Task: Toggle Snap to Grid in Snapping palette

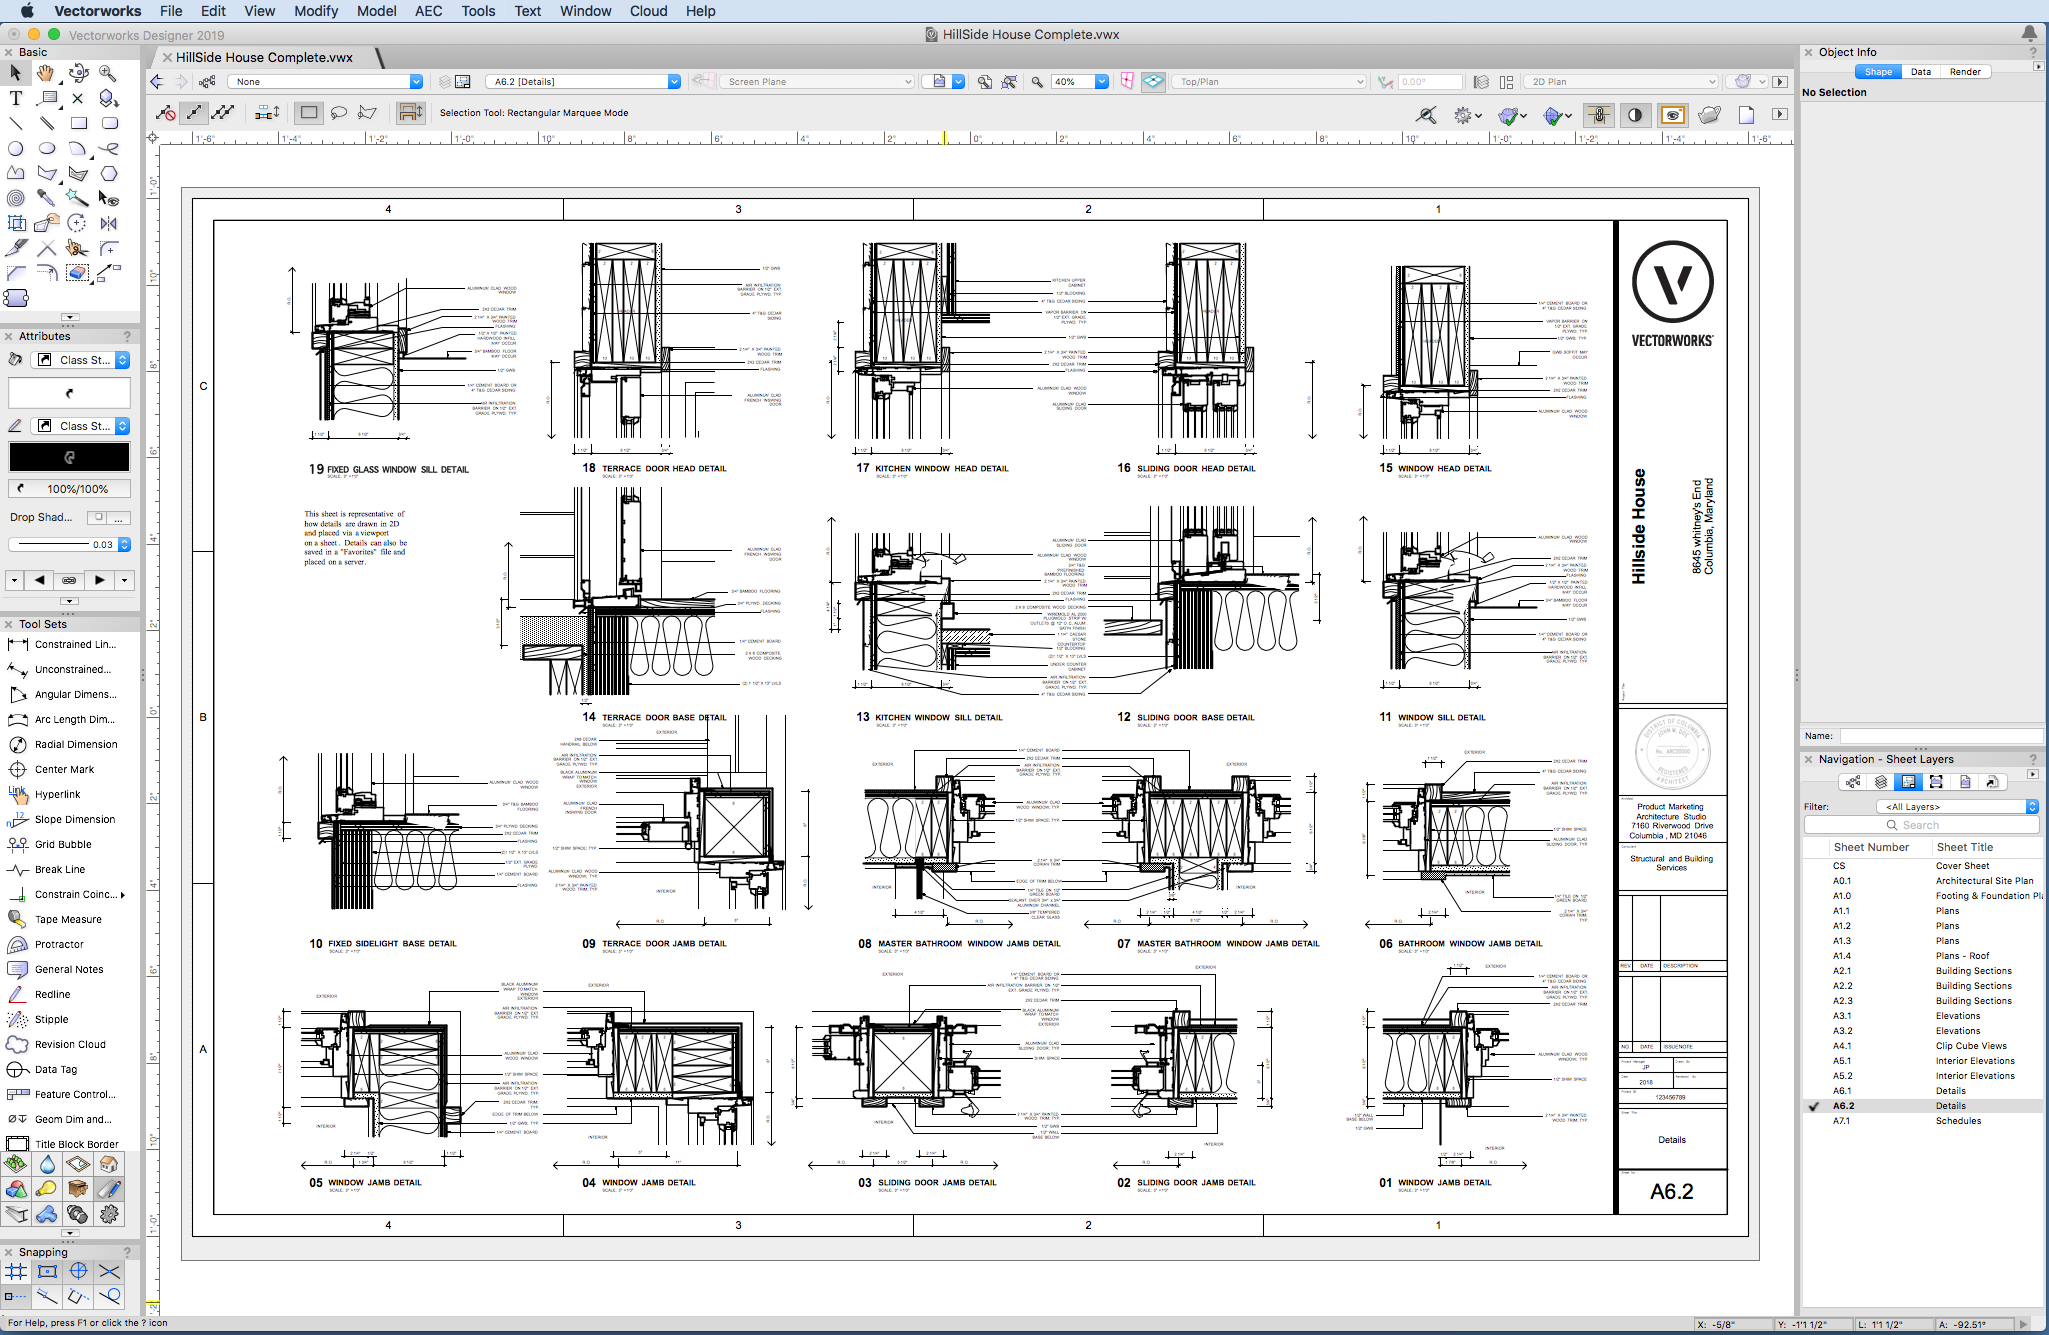Action: point(16,1272)
